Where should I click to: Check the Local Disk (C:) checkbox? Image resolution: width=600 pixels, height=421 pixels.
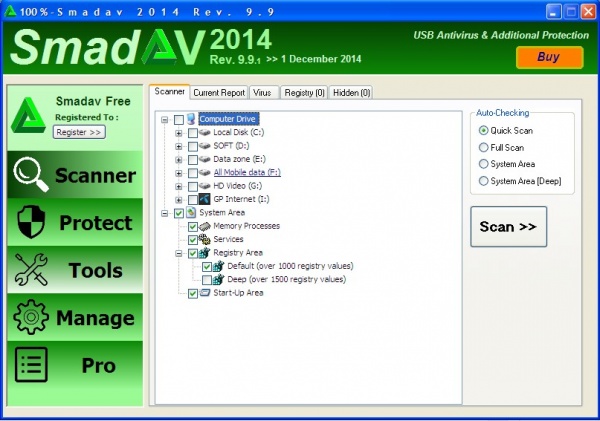click(193, 133)
